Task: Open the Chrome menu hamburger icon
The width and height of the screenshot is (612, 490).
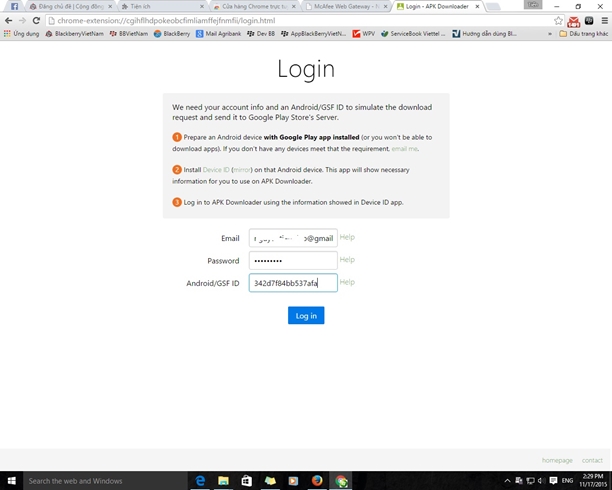Action: tap(602, 20)
